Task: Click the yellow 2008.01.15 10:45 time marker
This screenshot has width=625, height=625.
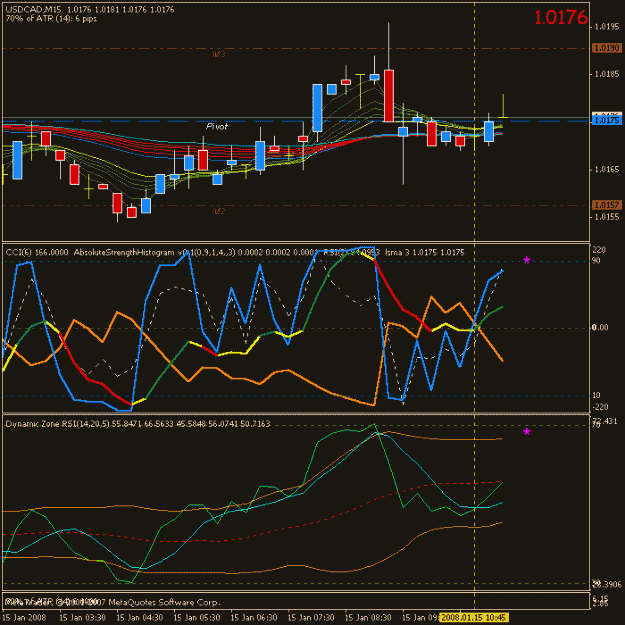Action: [473, 618]
